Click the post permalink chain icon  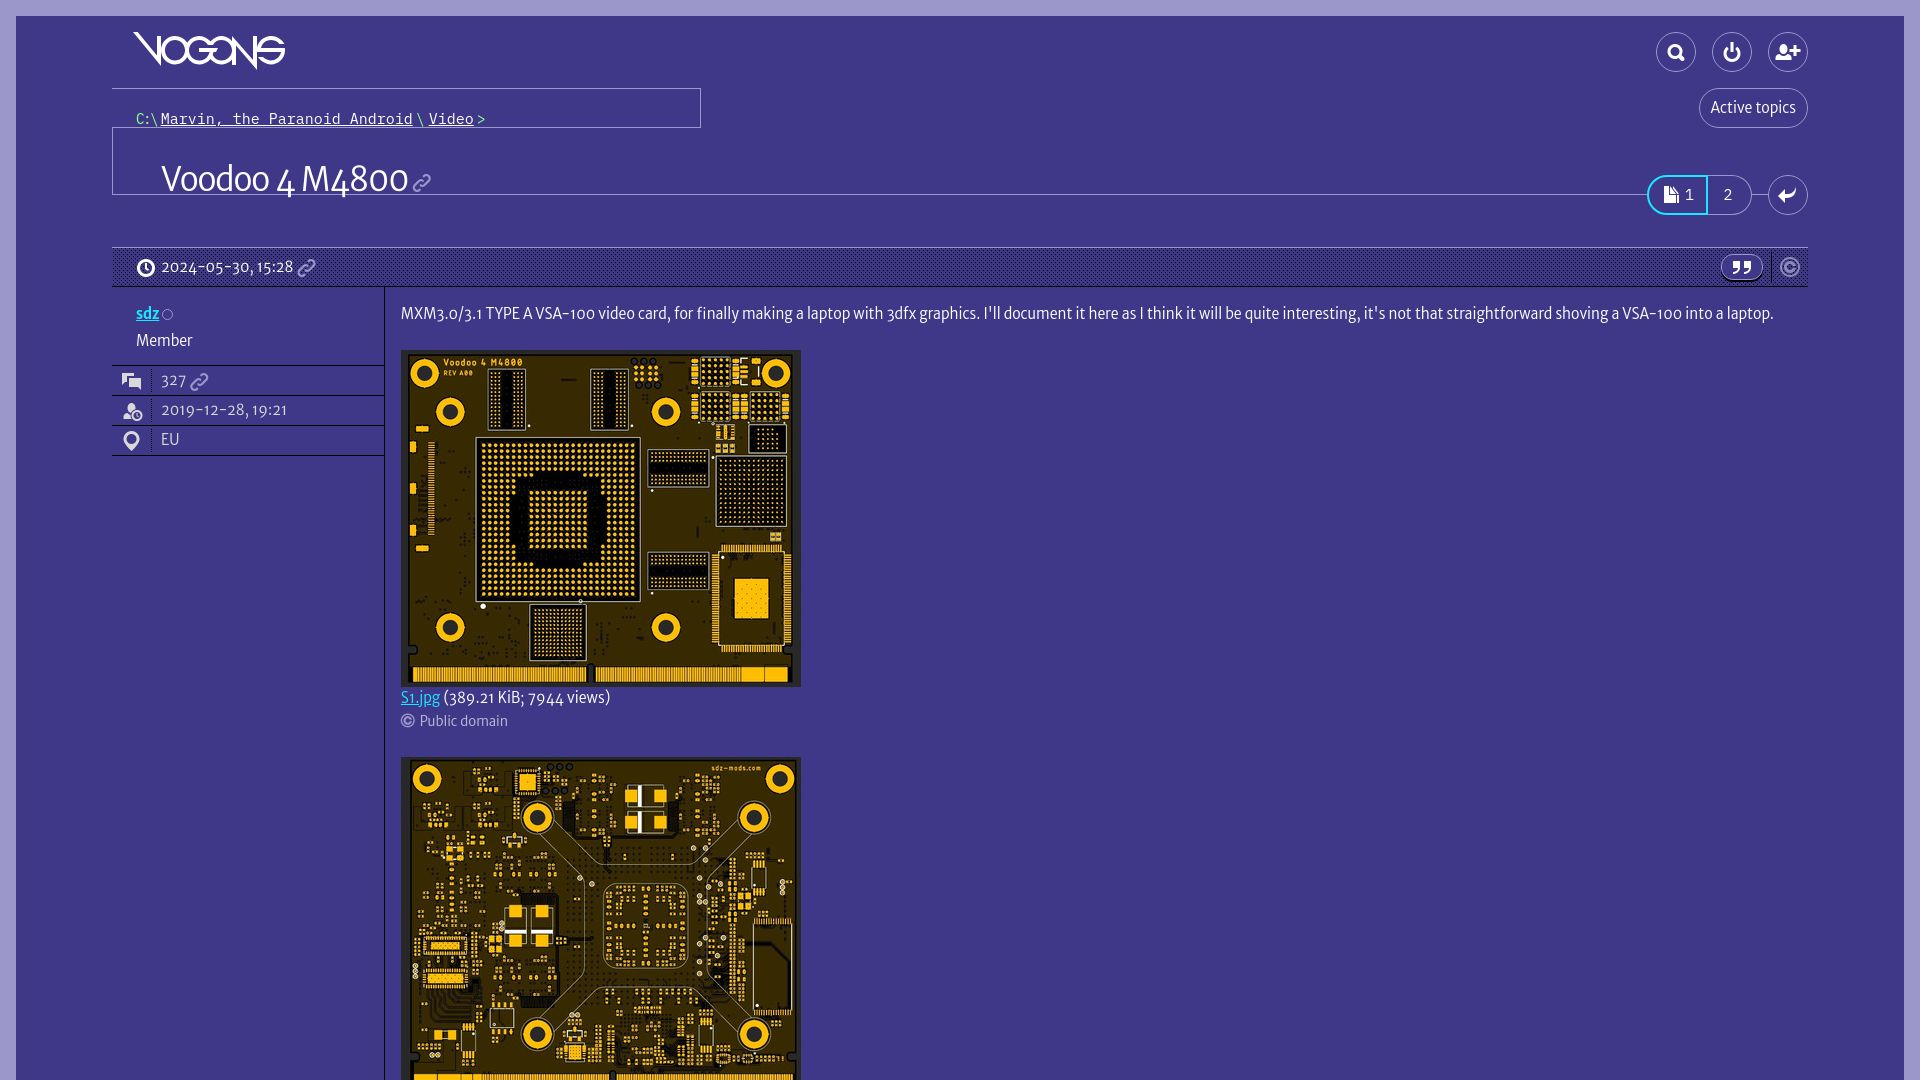307,268
